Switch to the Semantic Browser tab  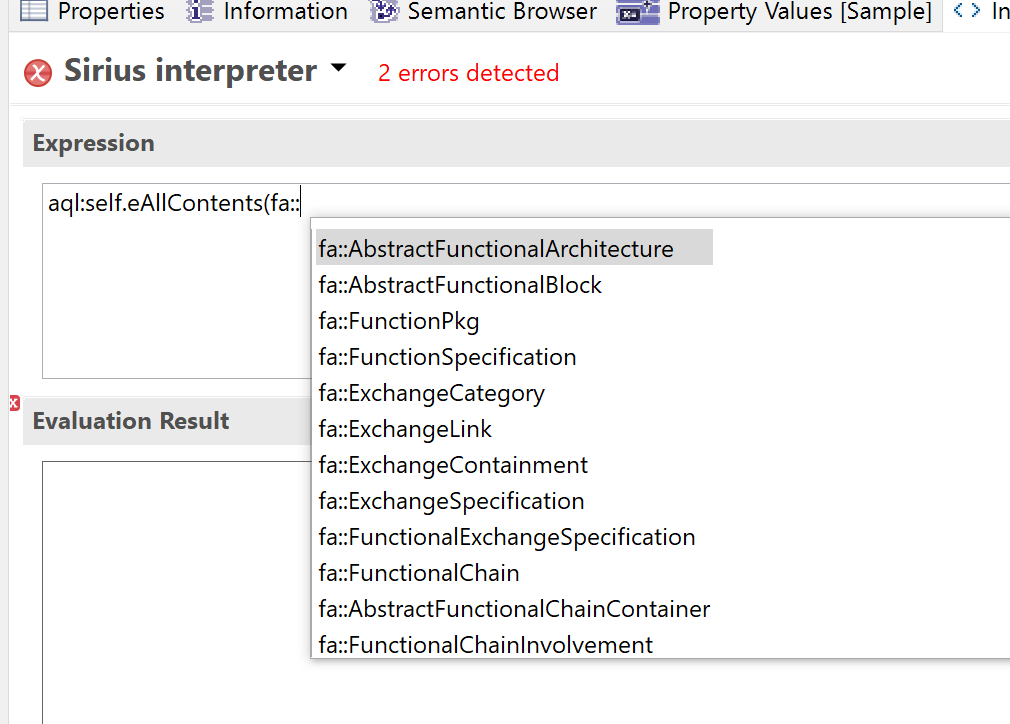502,12
